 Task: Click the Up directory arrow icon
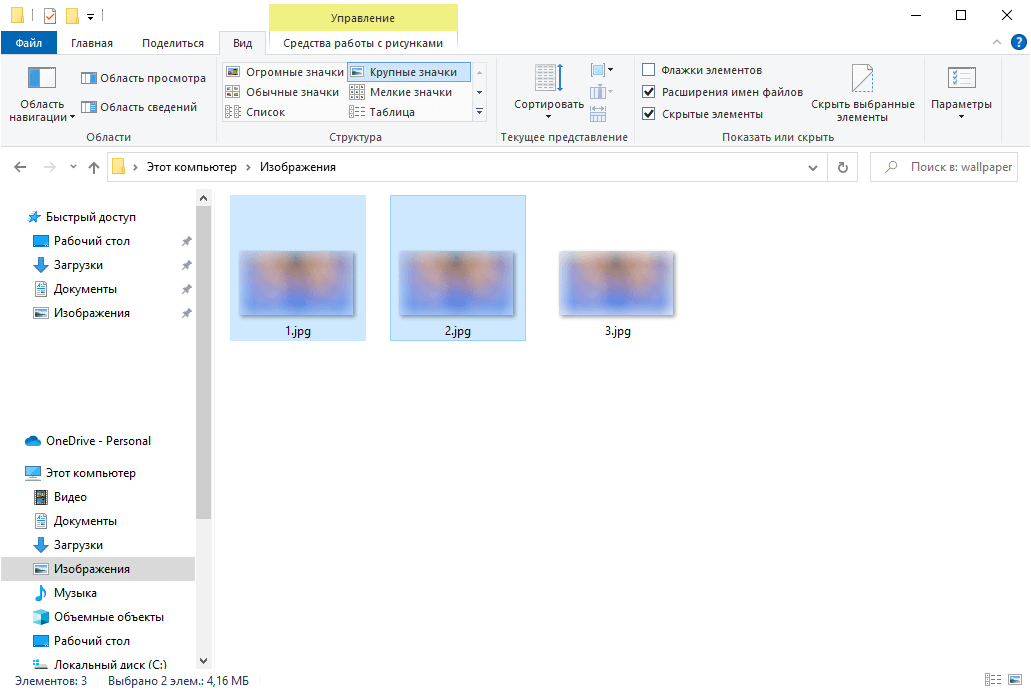point(94,168)
